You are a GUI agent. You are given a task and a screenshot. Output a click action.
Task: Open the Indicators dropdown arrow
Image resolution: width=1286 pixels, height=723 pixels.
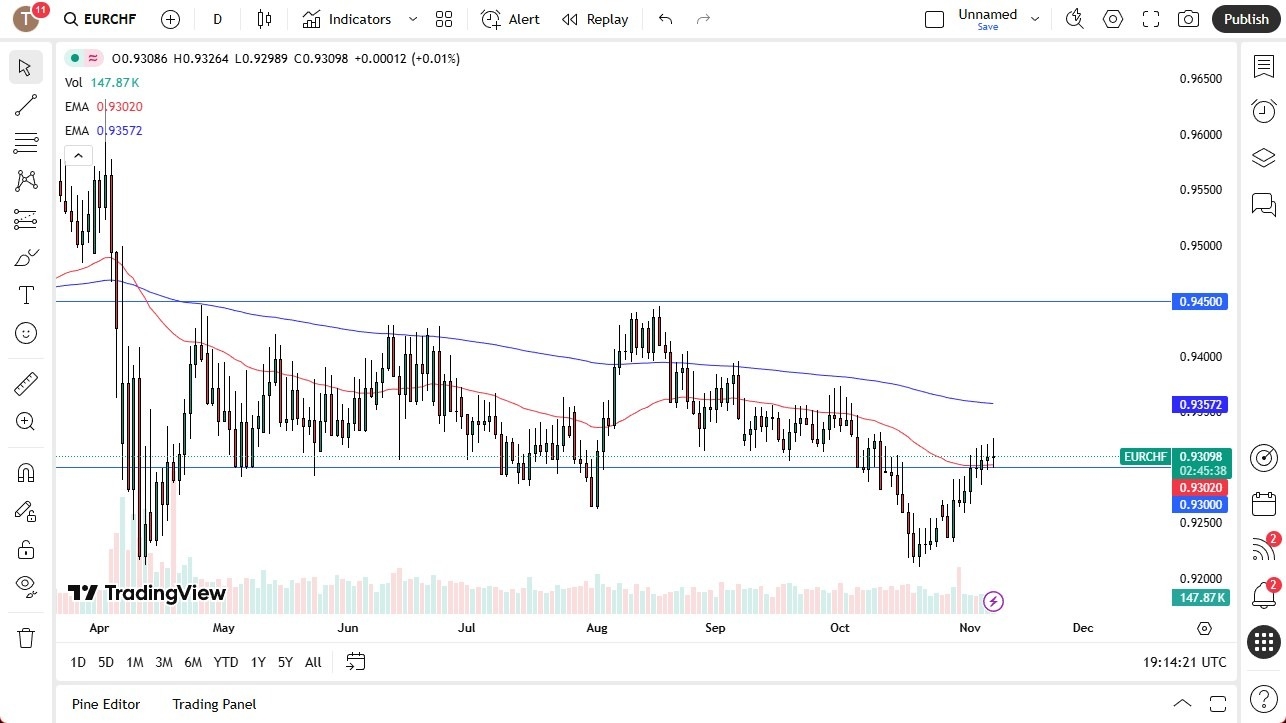[411, 18]
